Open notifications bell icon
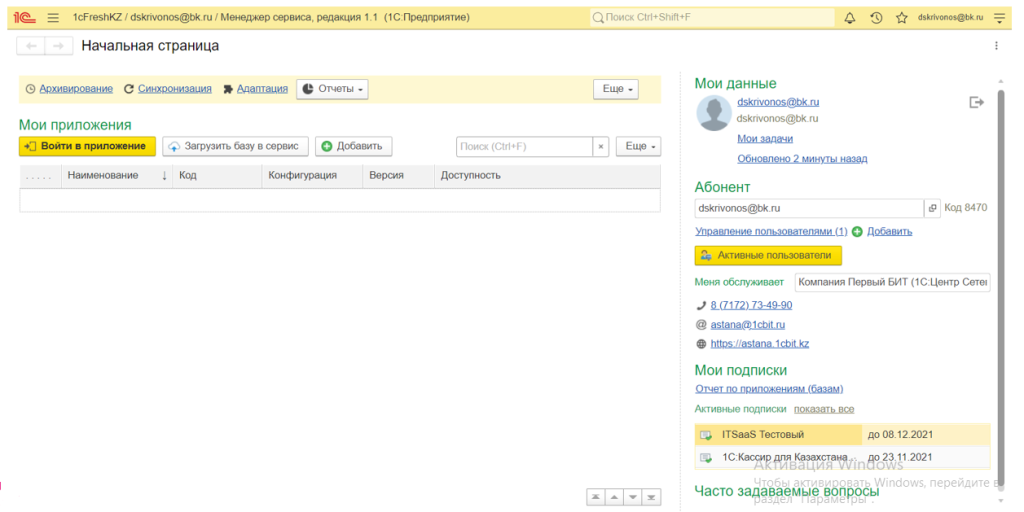The image size is (1024, 512). [x=850, y=18]
